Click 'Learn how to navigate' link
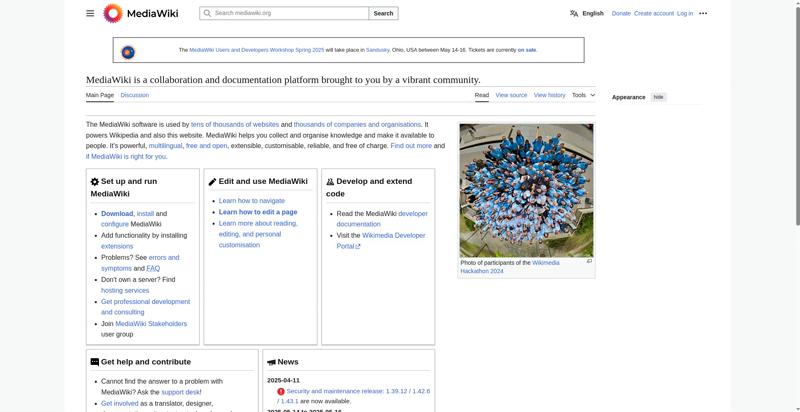This screenshot has height=412, width=800. (252, 201)
